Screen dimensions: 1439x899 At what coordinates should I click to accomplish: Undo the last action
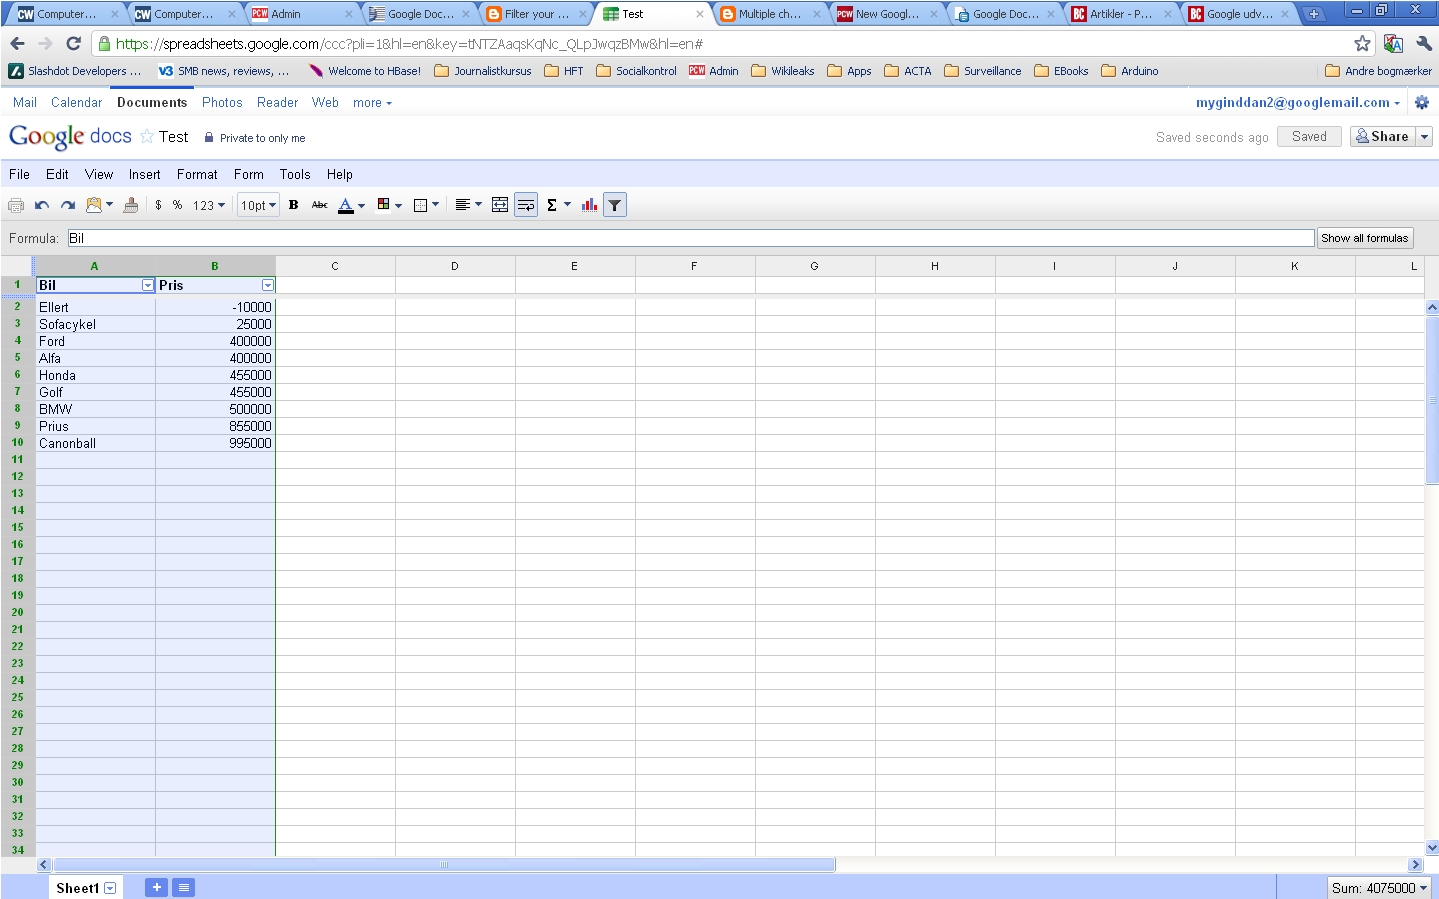(x=42, y=205)
